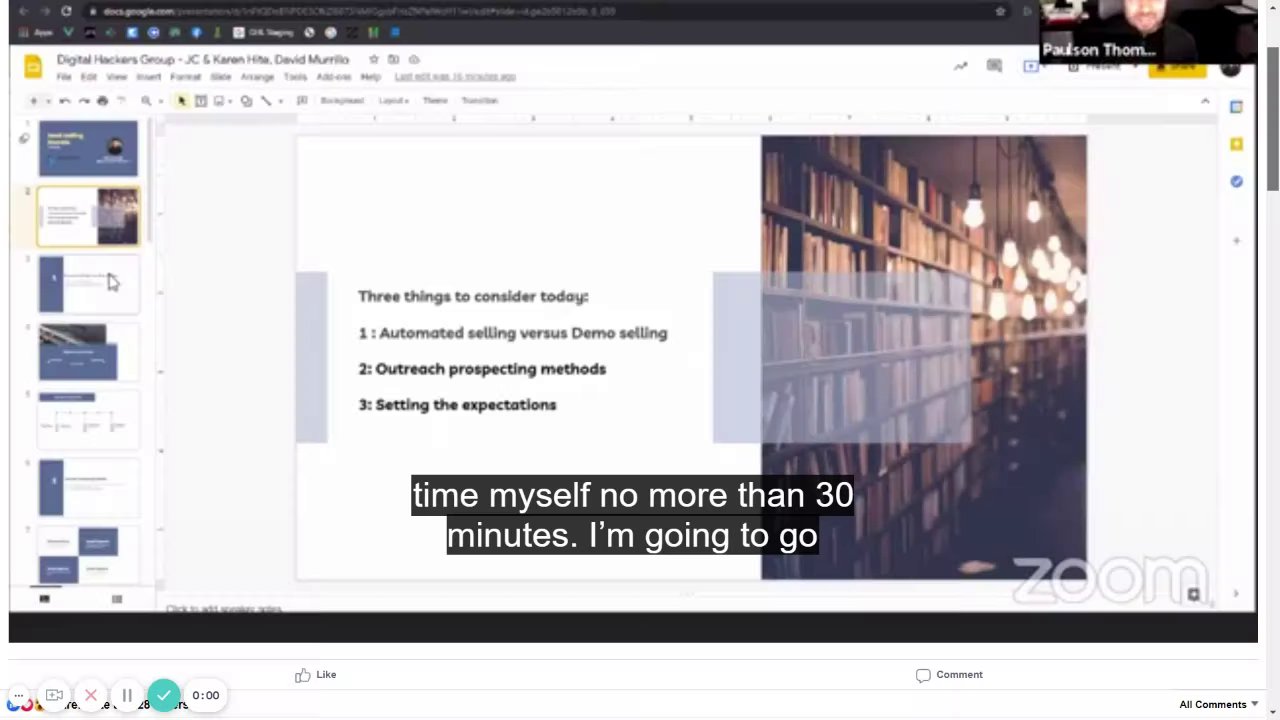The height and width of the screenshot is (720, 1280).
Task: Open the Layout dropdown
Action: [394, 101]
